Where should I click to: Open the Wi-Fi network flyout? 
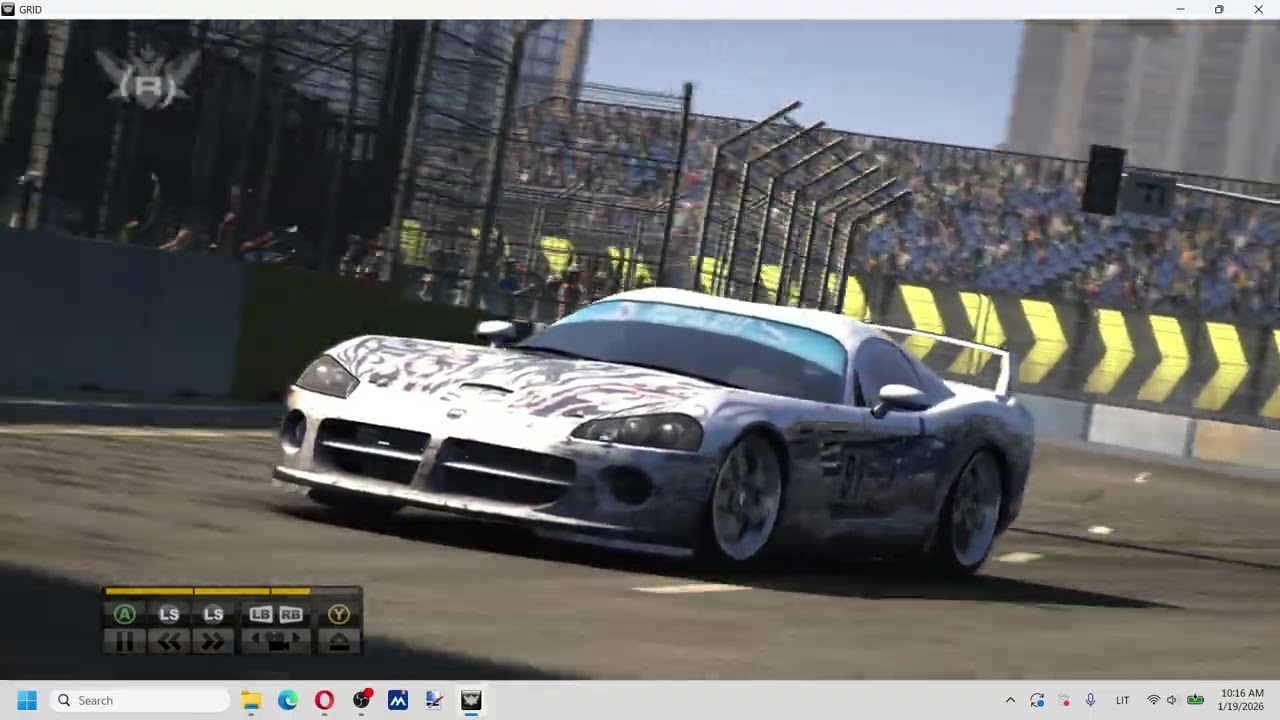(1153, 700)
